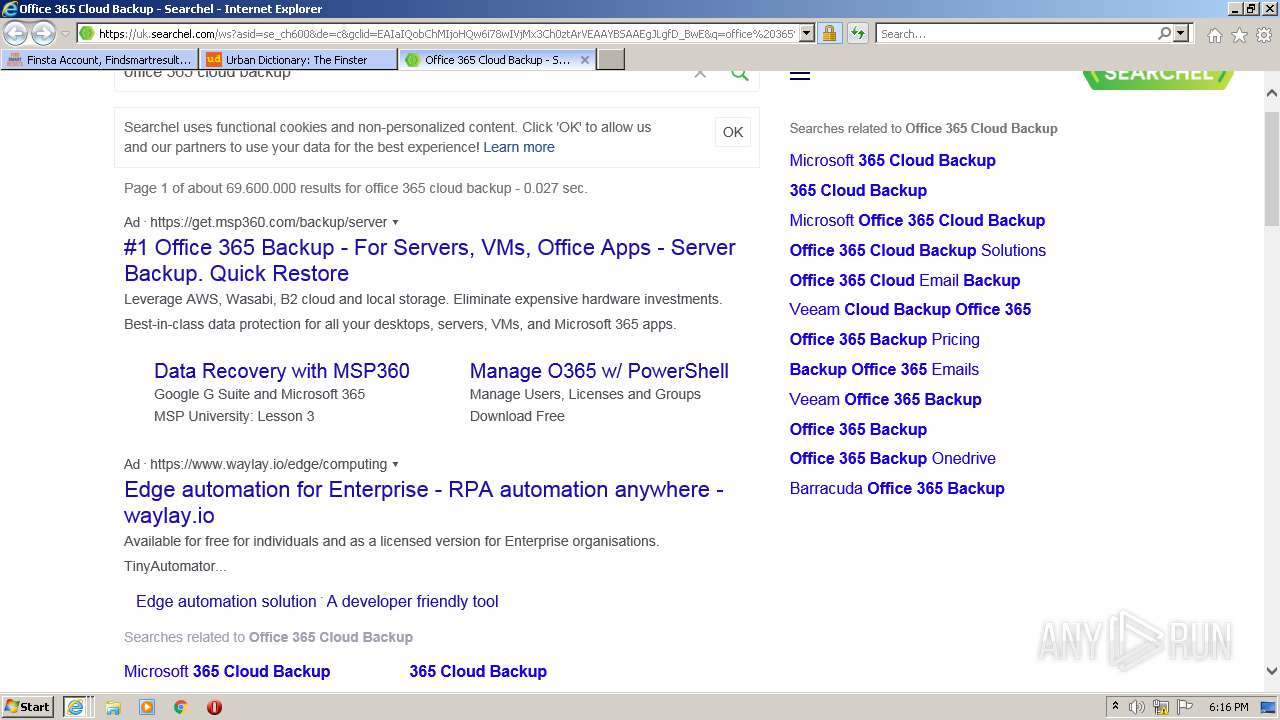Open Microsoft Office 365 Cloud Backup search

(917, 220)
